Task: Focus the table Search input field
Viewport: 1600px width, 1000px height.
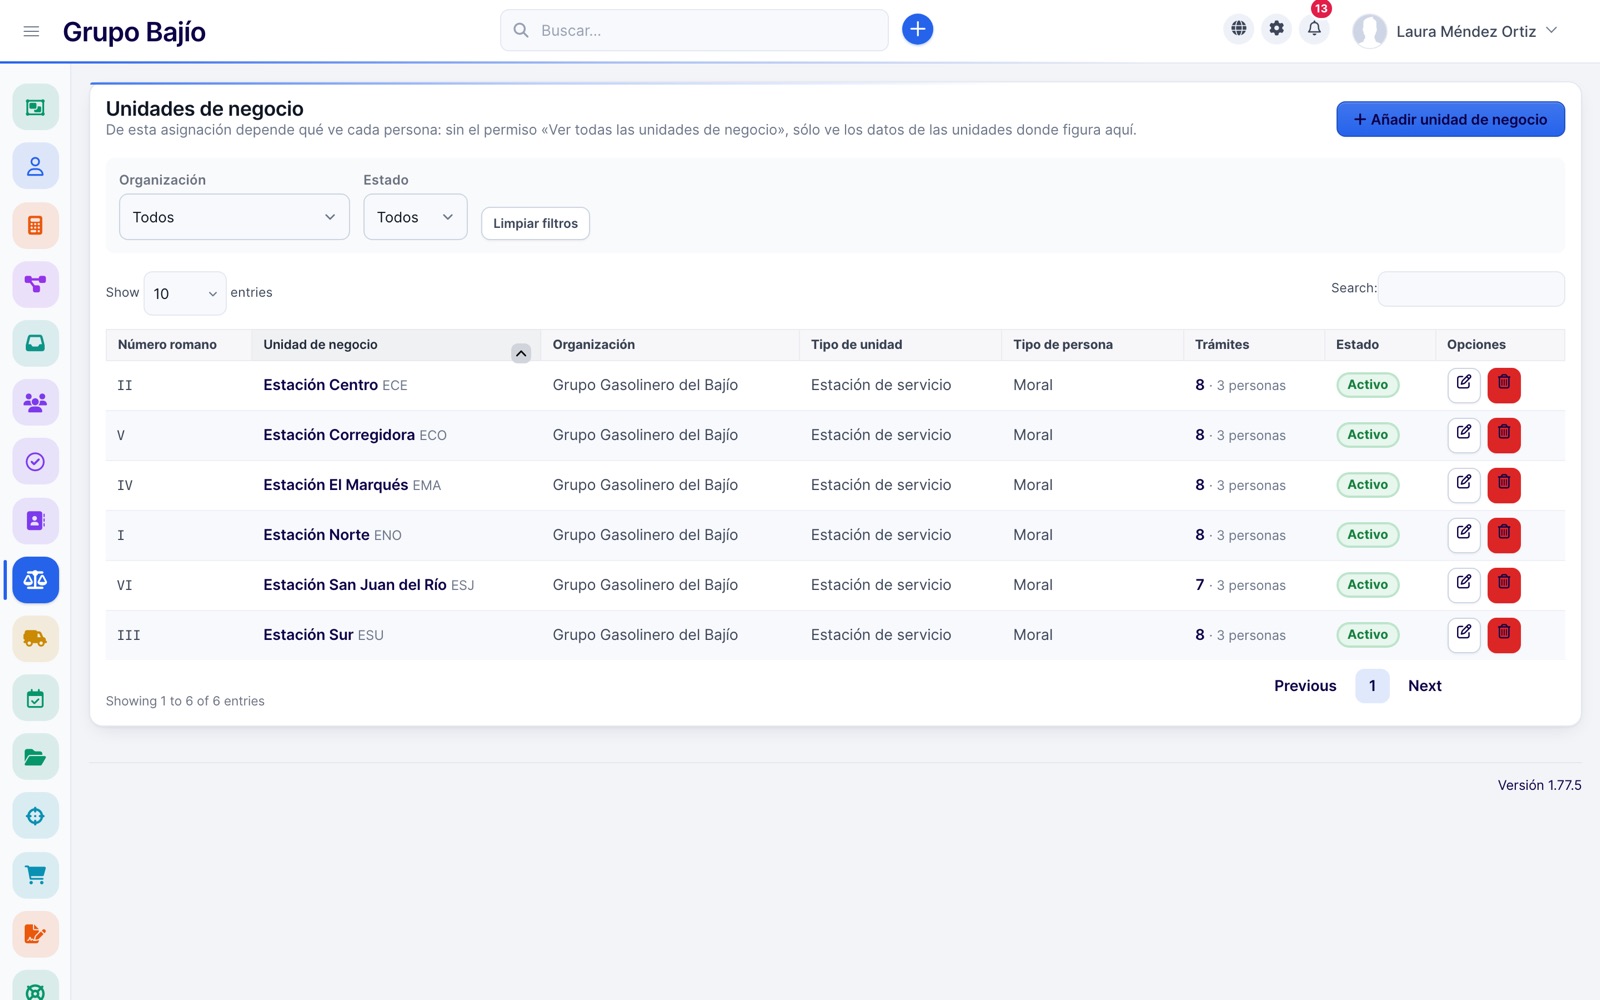Action: tap(1471, 289)
